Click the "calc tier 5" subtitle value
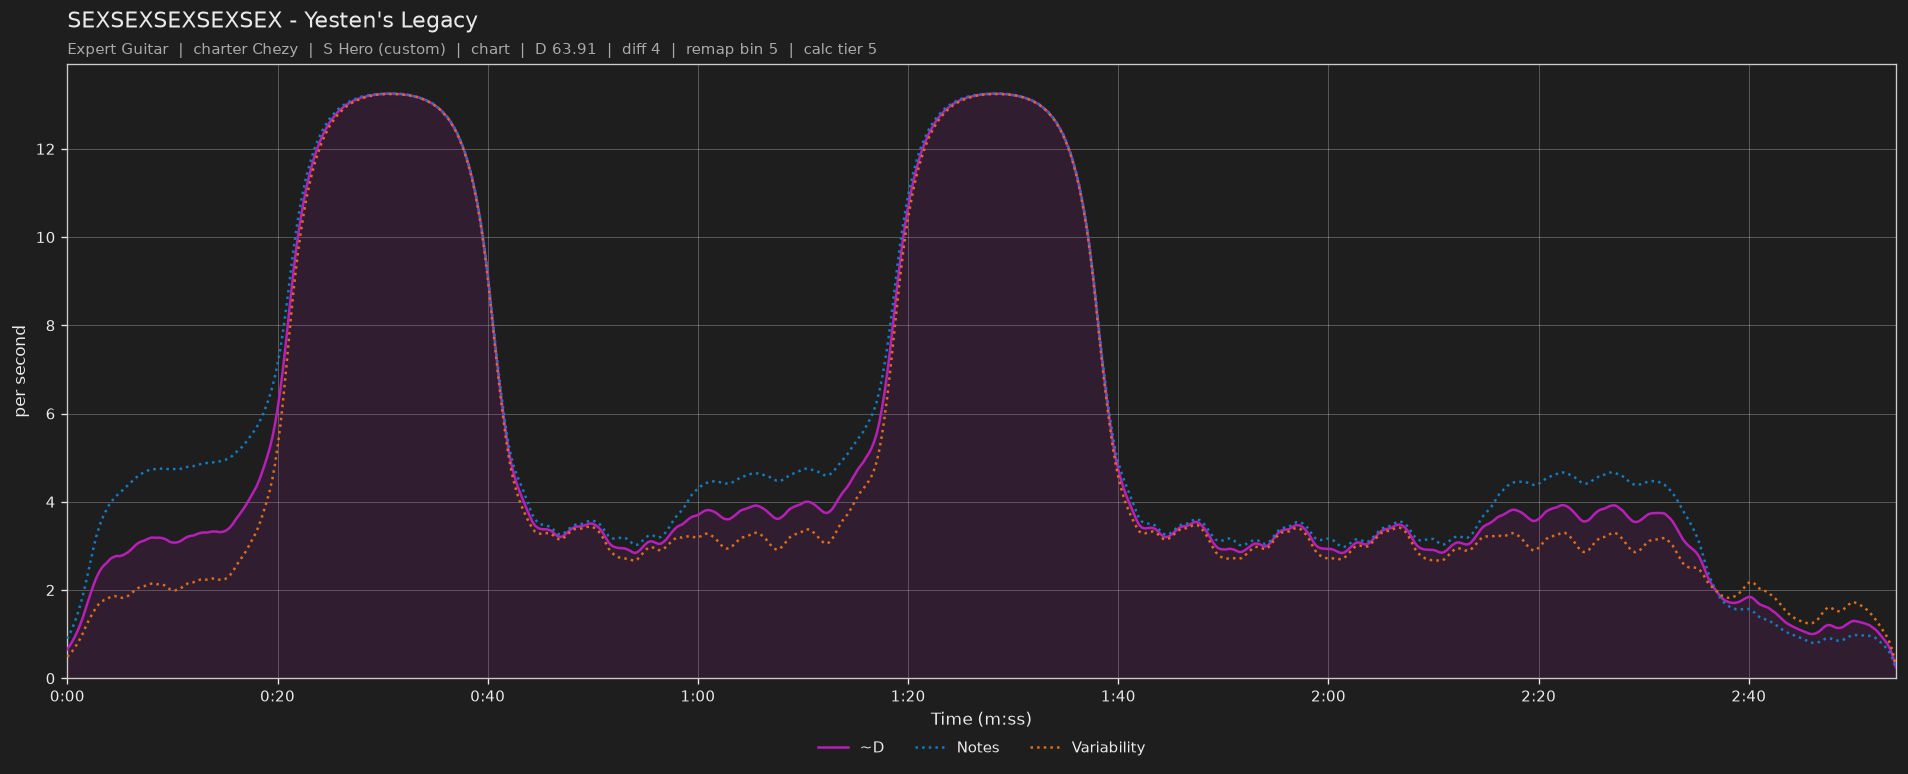The height and width of the screenshot is (774, 1908). click(x=840, y=49)
